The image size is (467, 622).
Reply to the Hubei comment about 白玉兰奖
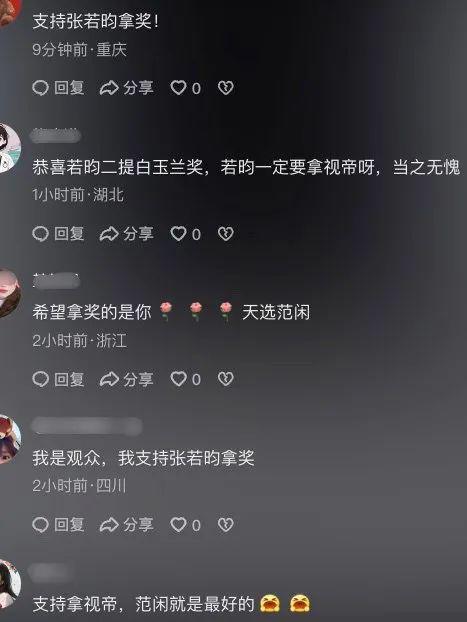tap(58, 234)
